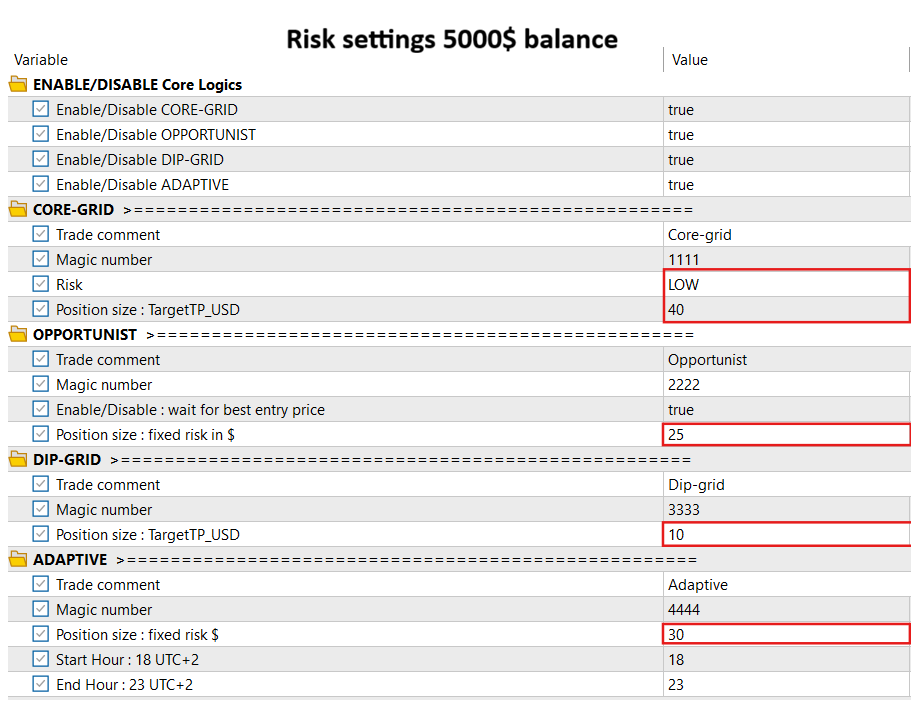Click the OPPORTUNIST section folder icon

[18, 335]
